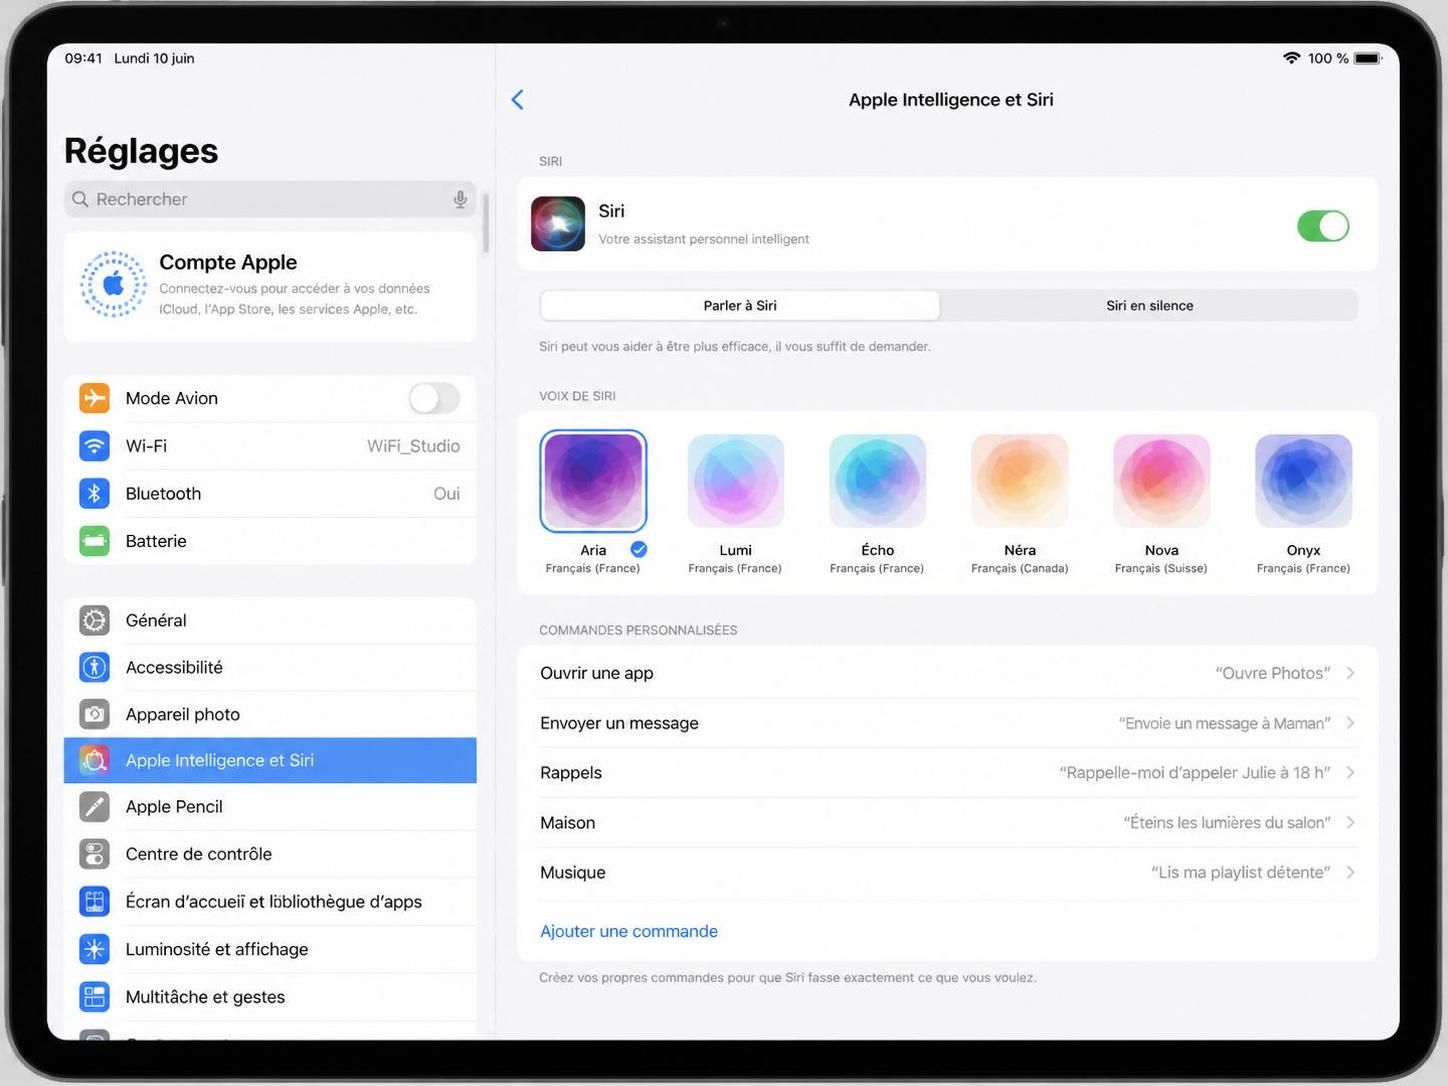The height and width of the screenshot is (1086, 1448).
Task: Click the Multitâche et gestes icon
Action: [95, 996]
